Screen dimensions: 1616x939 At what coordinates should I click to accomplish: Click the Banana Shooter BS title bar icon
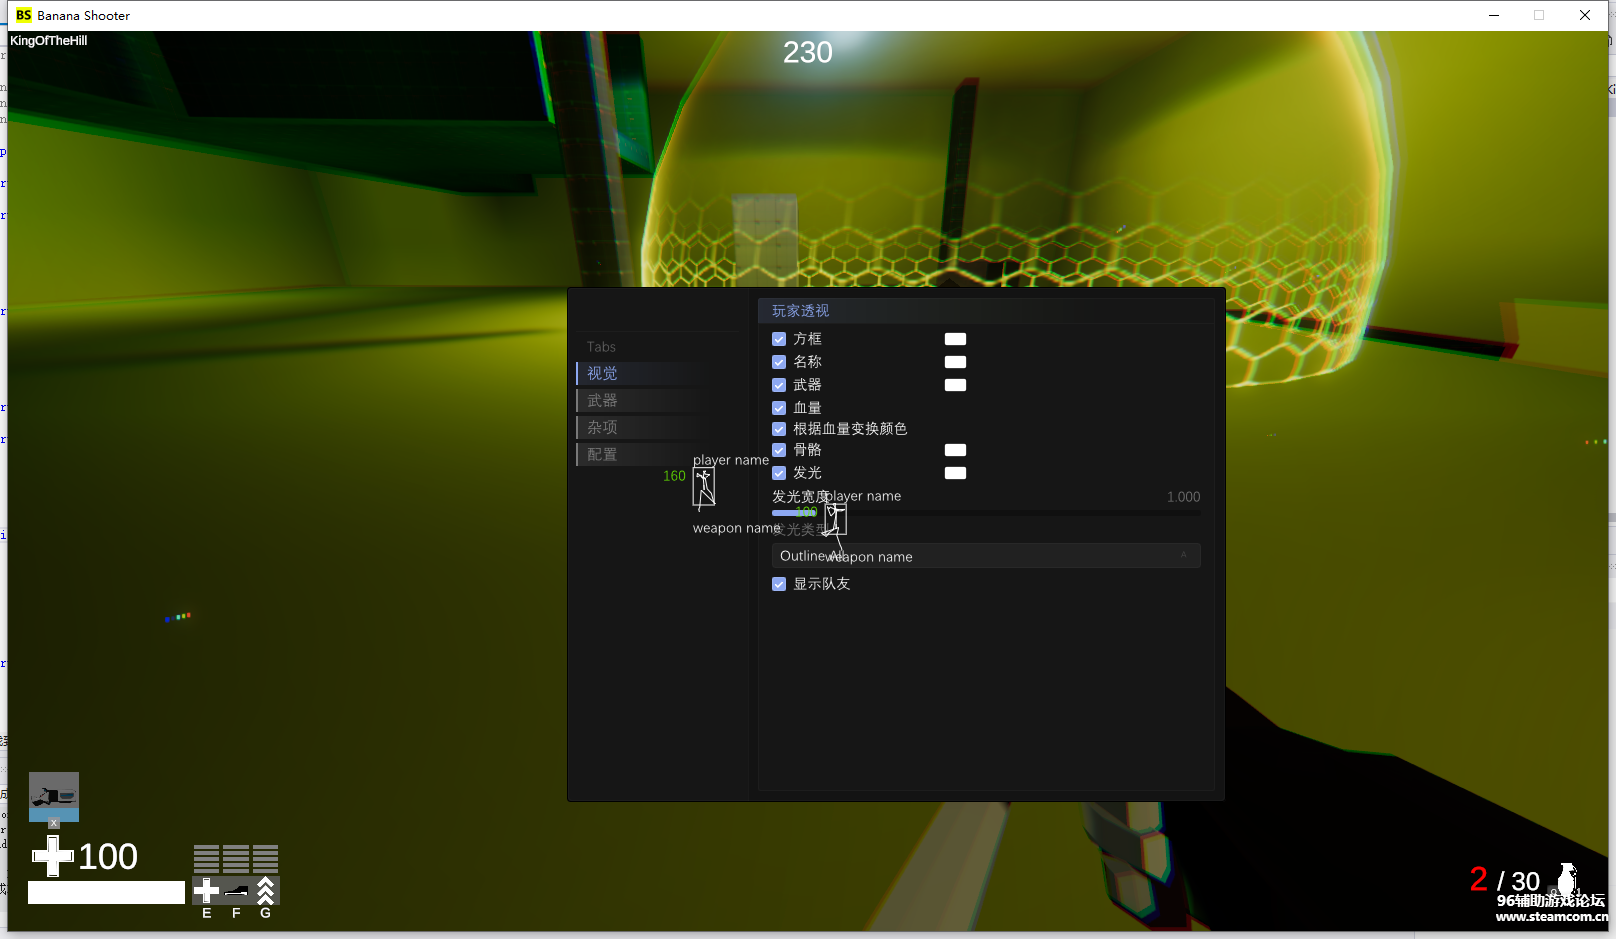[23, 15]
